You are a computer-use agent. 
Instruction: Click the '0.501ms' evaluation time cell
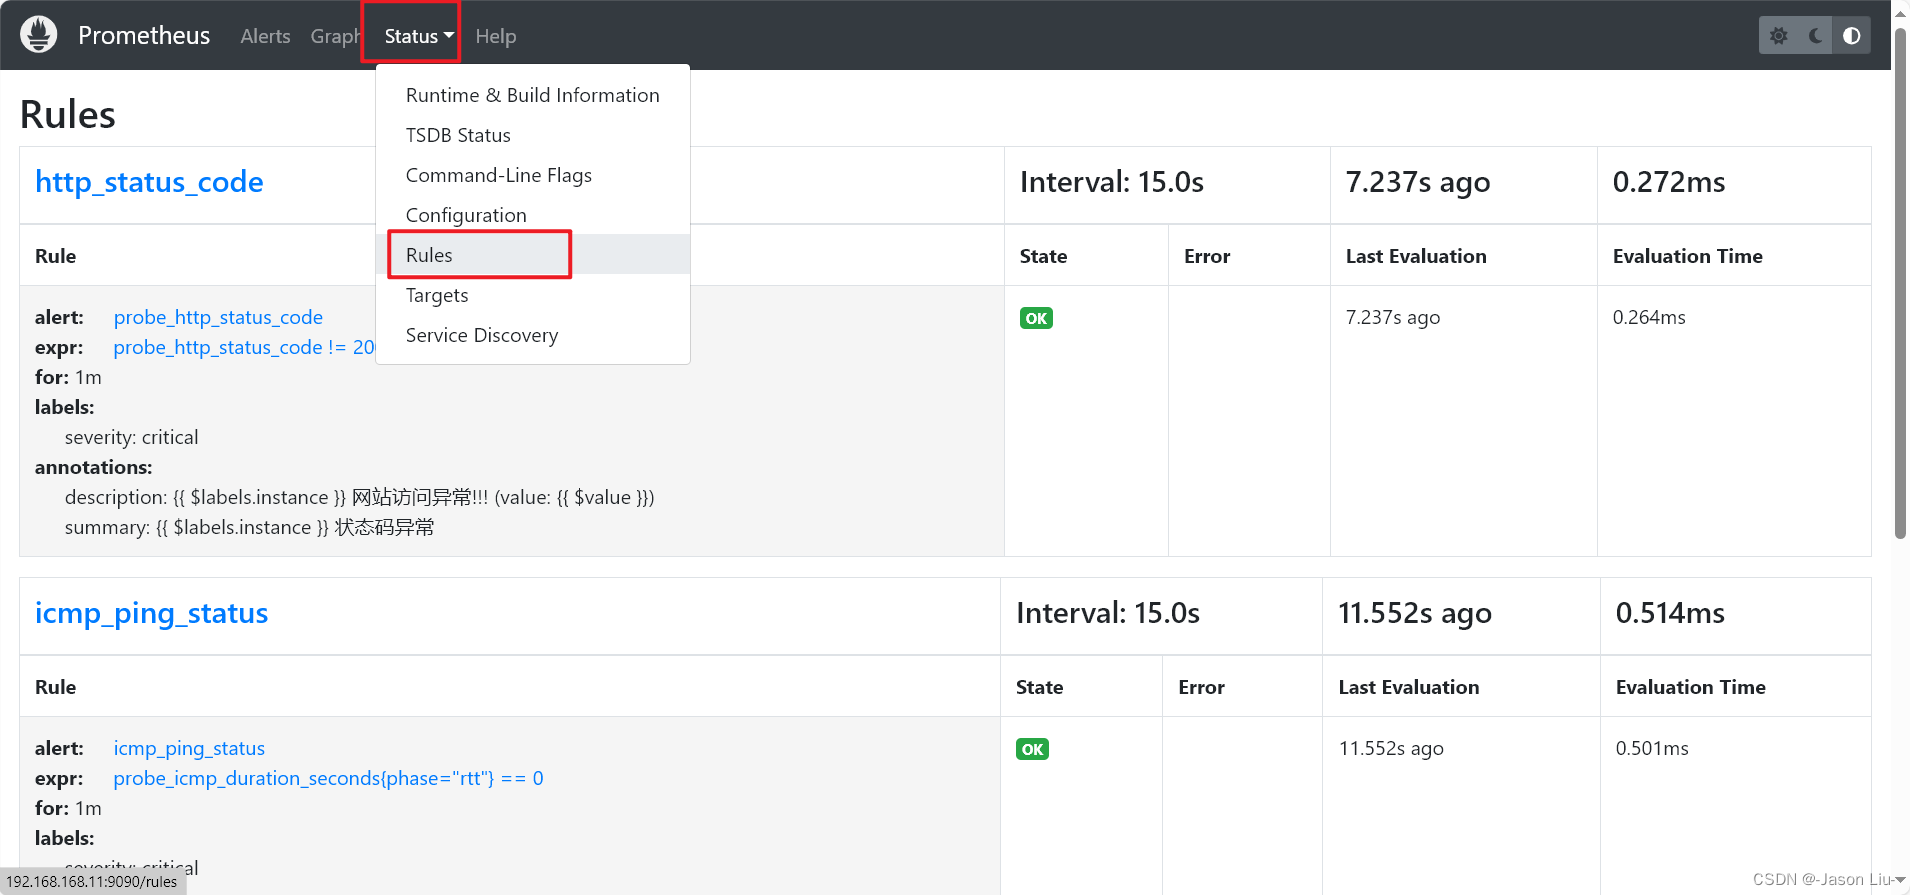tap(1652, 748)
